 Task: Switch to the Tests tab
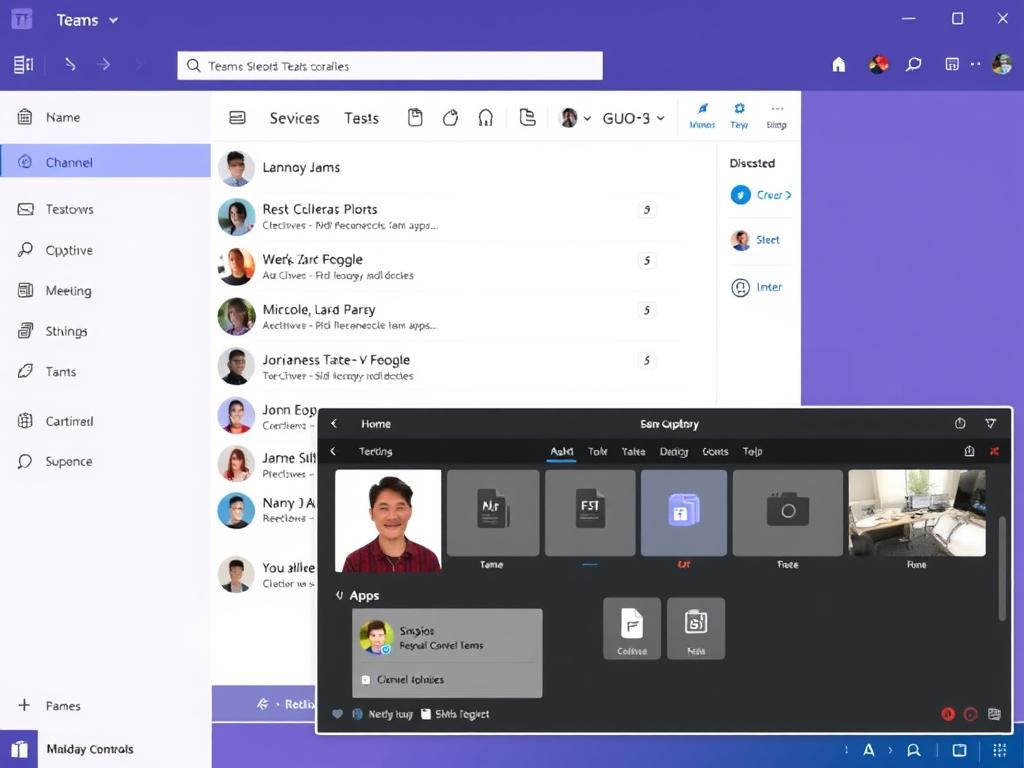pos(362,118)
